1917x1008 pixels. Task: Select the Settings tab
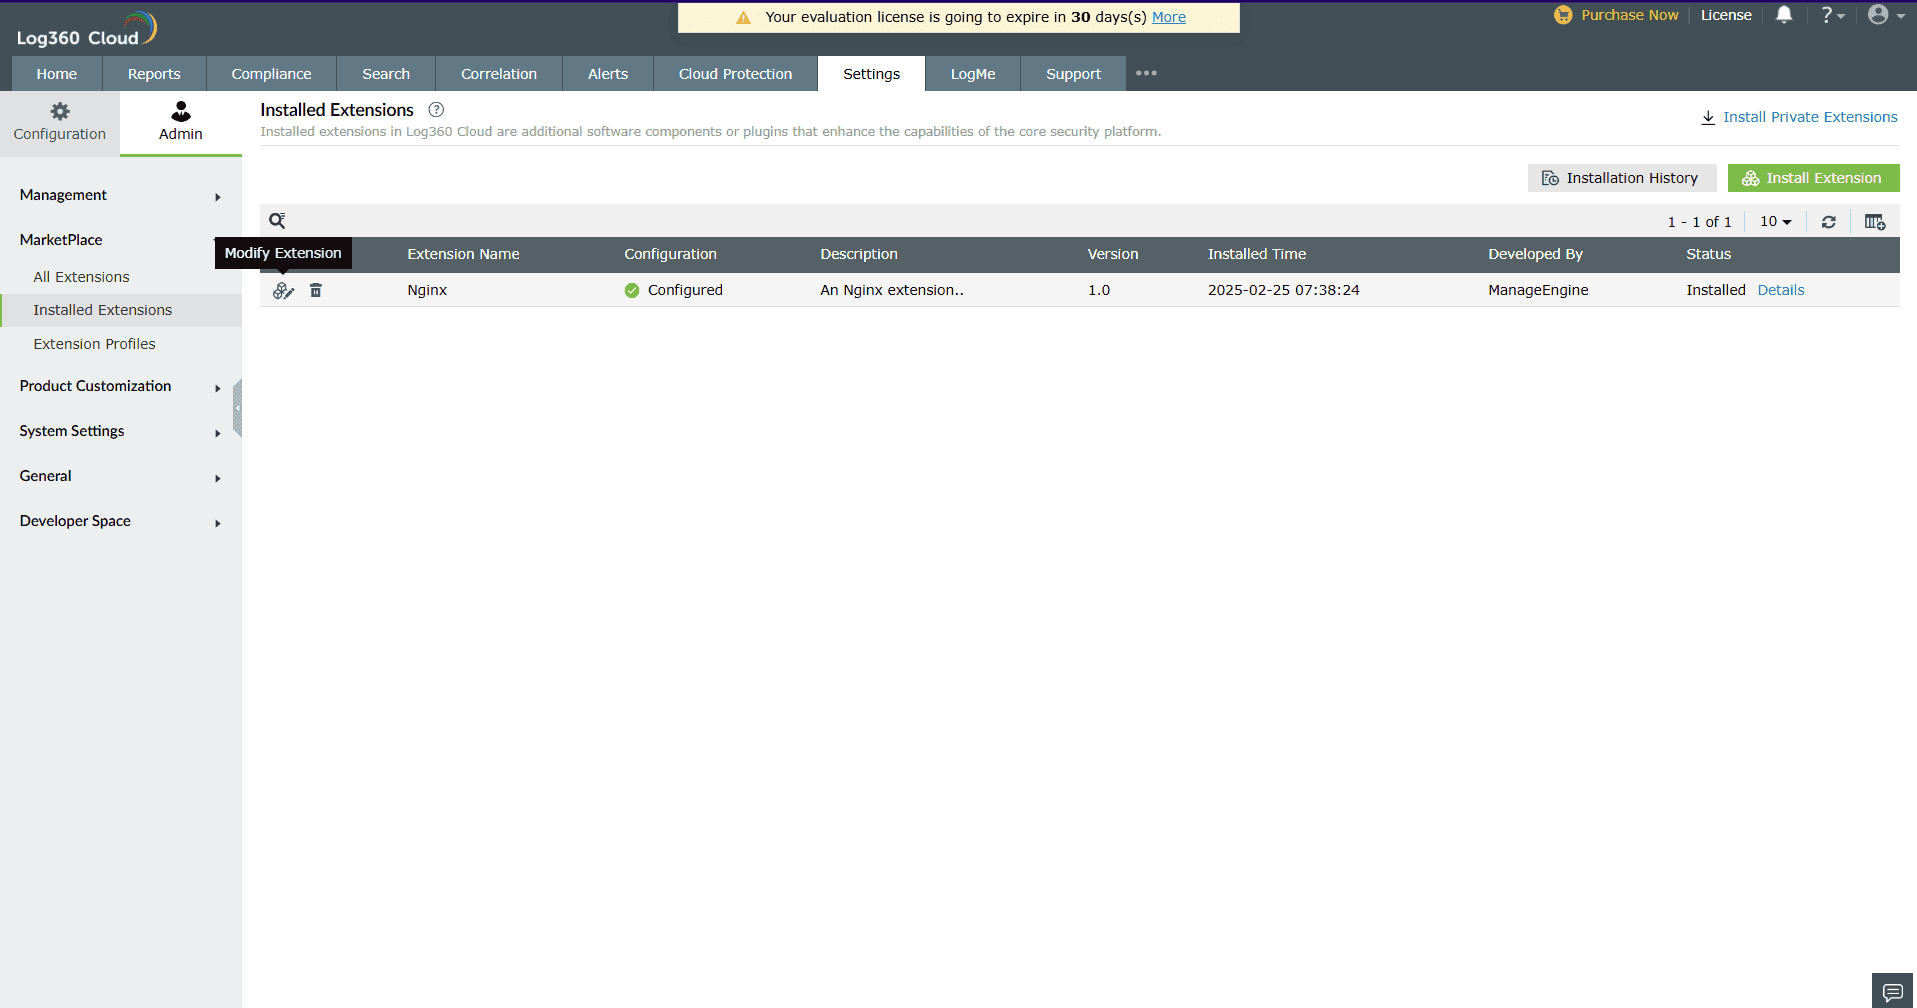(x=871, y=74)
